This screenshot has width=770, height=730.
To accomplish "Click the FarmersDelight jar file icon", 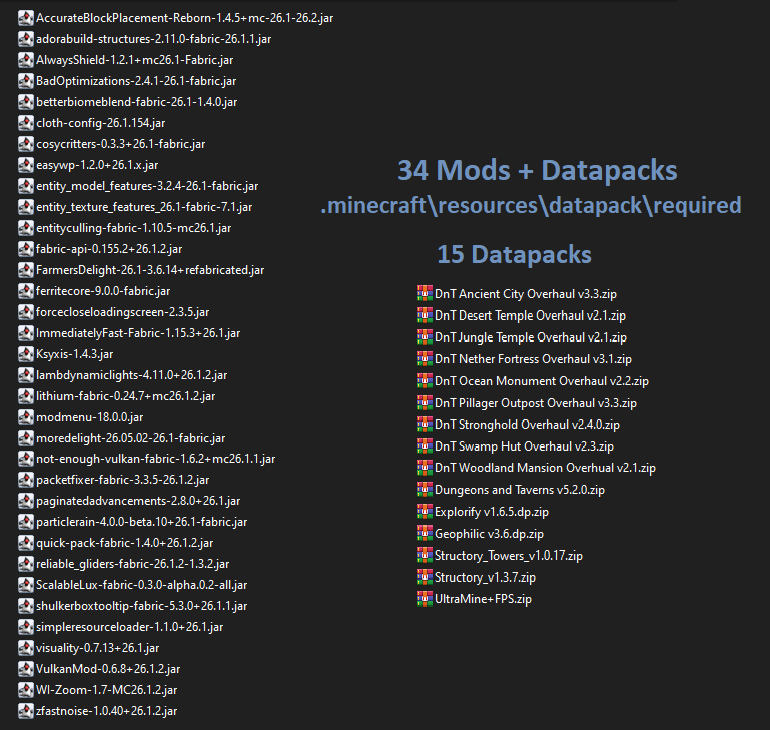I will point(26,270).
